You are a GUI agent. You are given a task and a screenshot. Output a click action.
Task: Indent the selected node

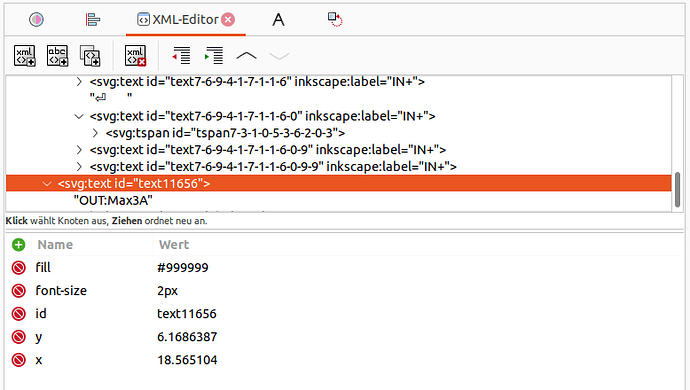pyautogui.click(x=214, y=56)
